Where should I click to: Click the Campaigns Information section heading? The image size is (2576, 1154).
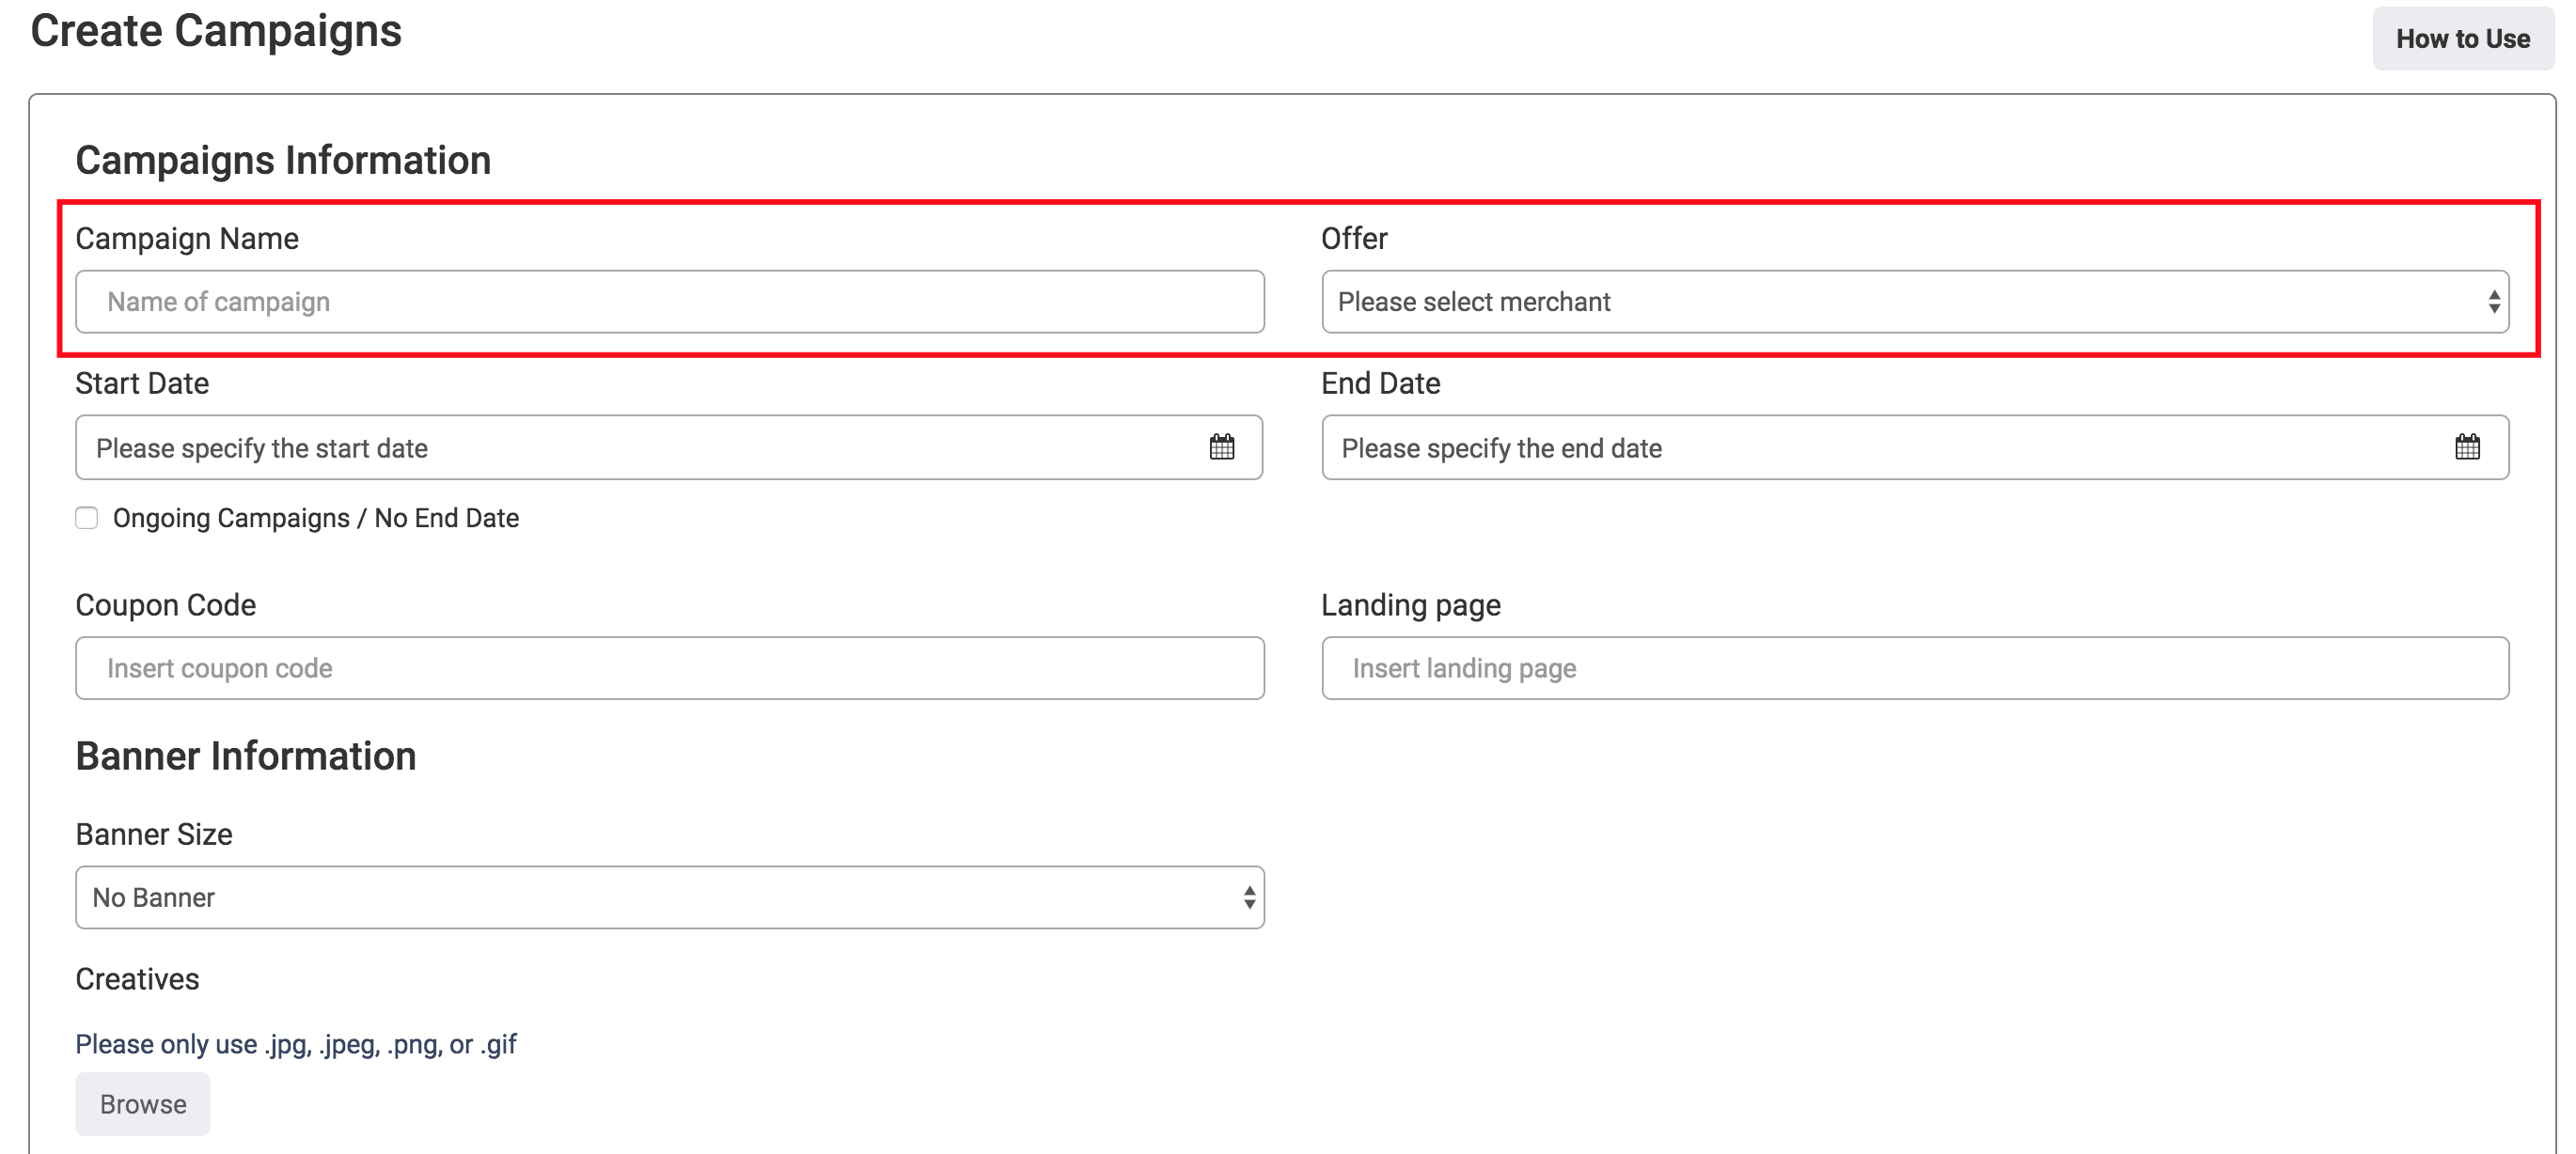(283, 161)
